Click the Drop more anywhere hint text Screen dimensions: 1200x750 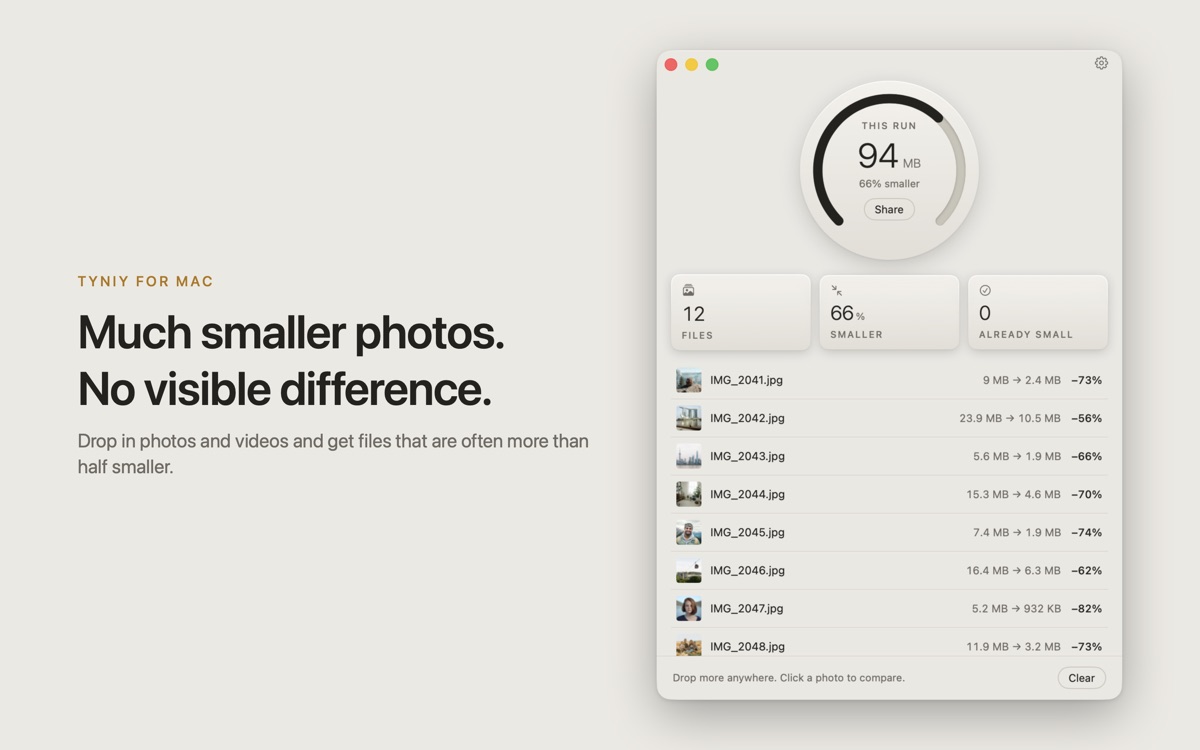point(789,678)
